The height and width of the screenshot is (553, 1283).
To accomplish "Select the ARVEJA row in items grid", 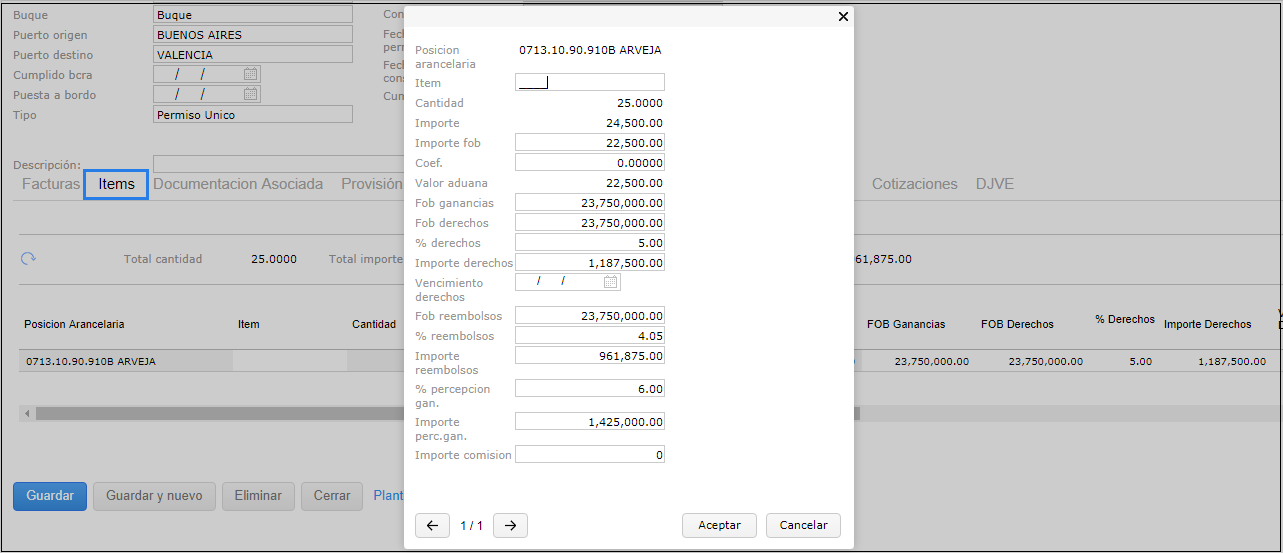I will tap(120, 361).
